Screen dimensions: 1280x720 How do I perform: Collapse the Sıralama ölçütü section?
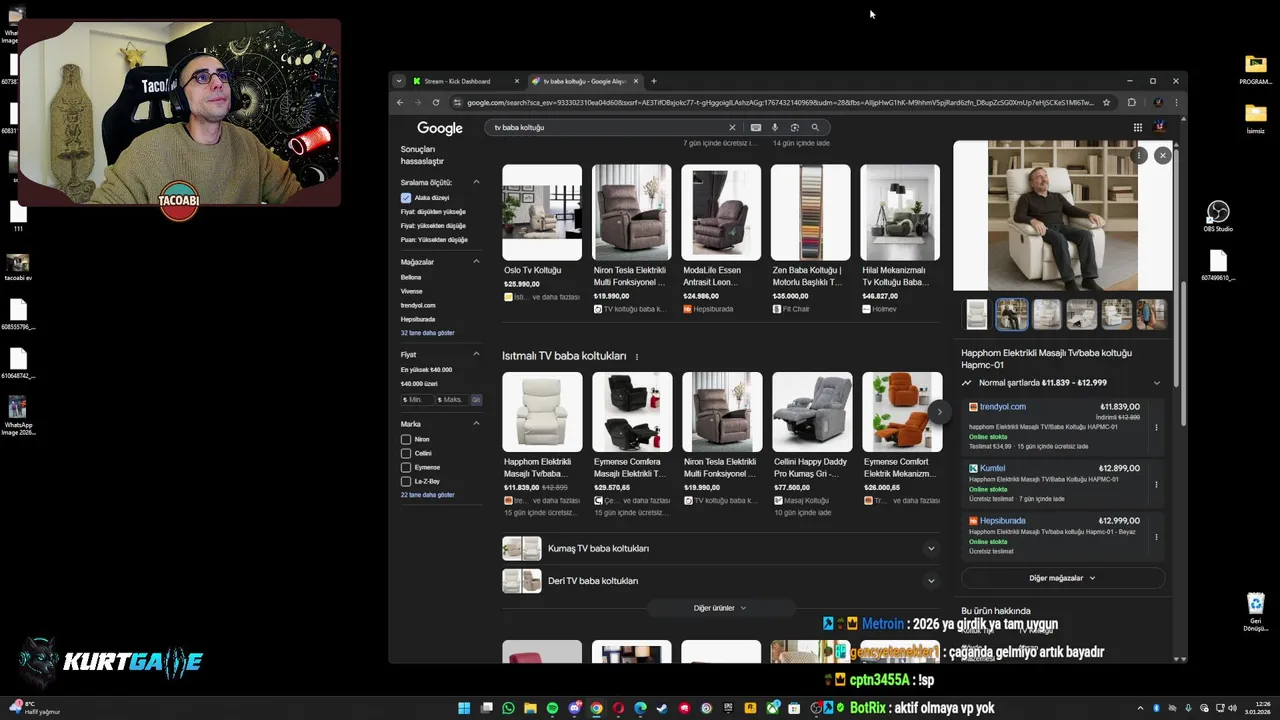click(x=476, y=182)
